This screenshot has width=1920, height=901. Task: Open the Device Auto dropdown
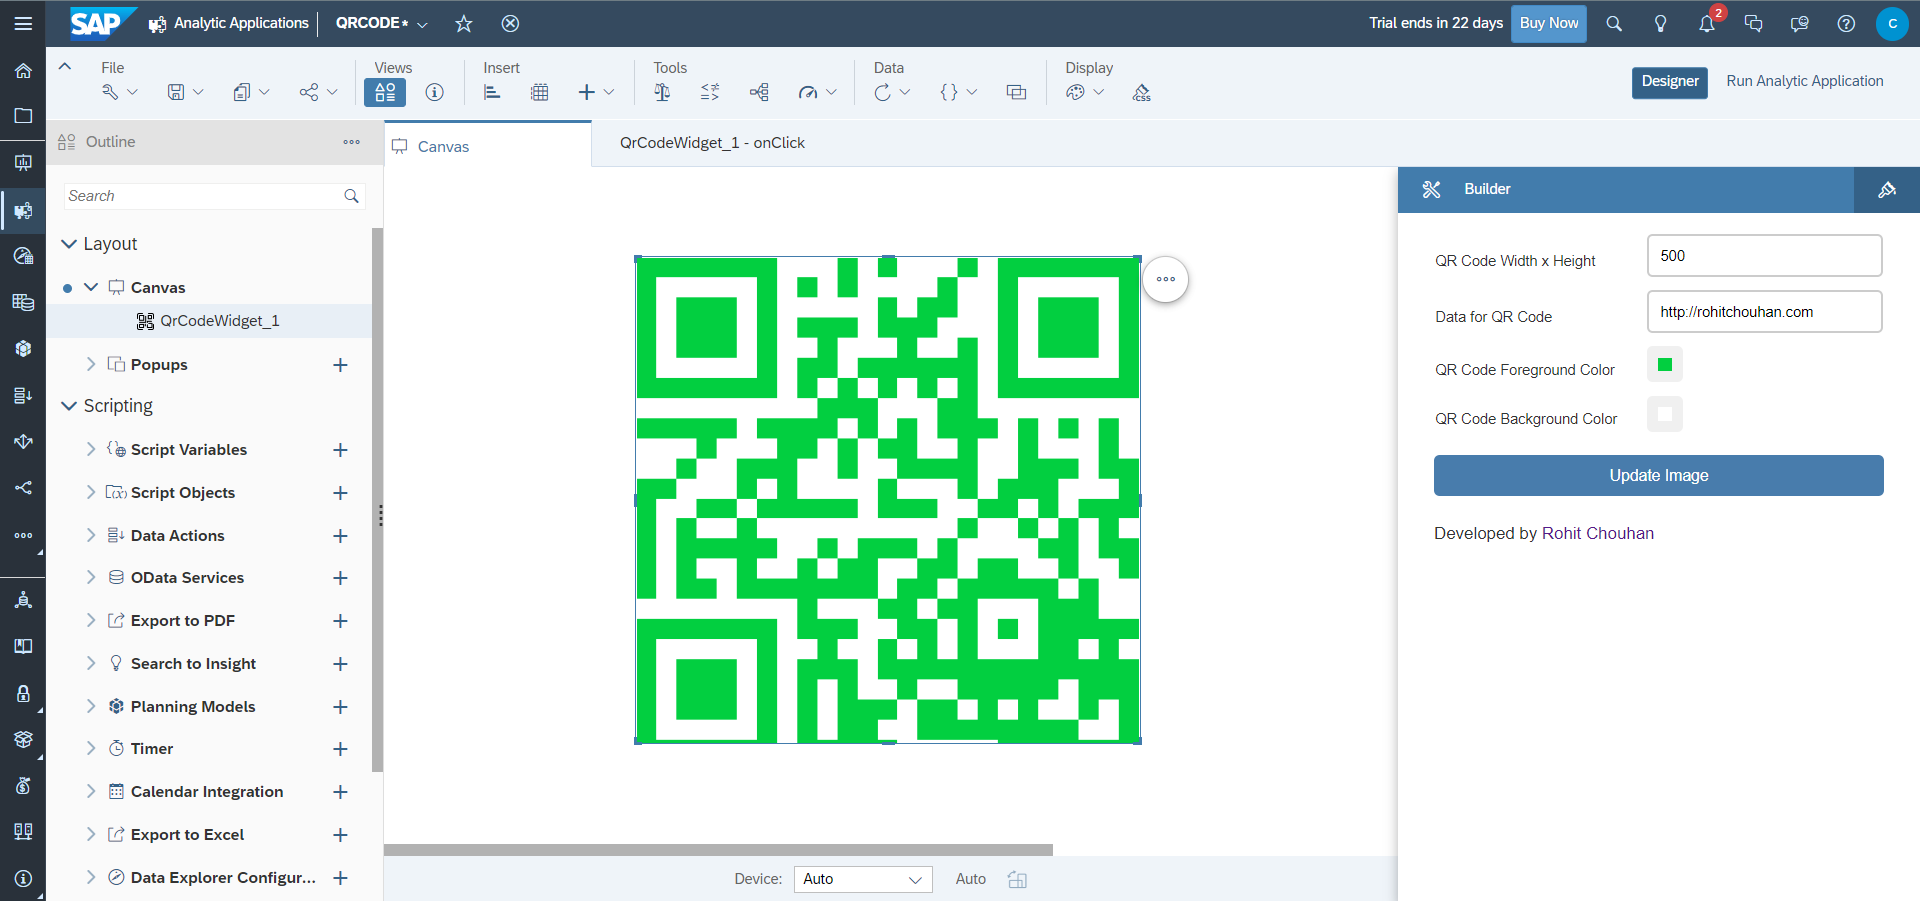863,879
